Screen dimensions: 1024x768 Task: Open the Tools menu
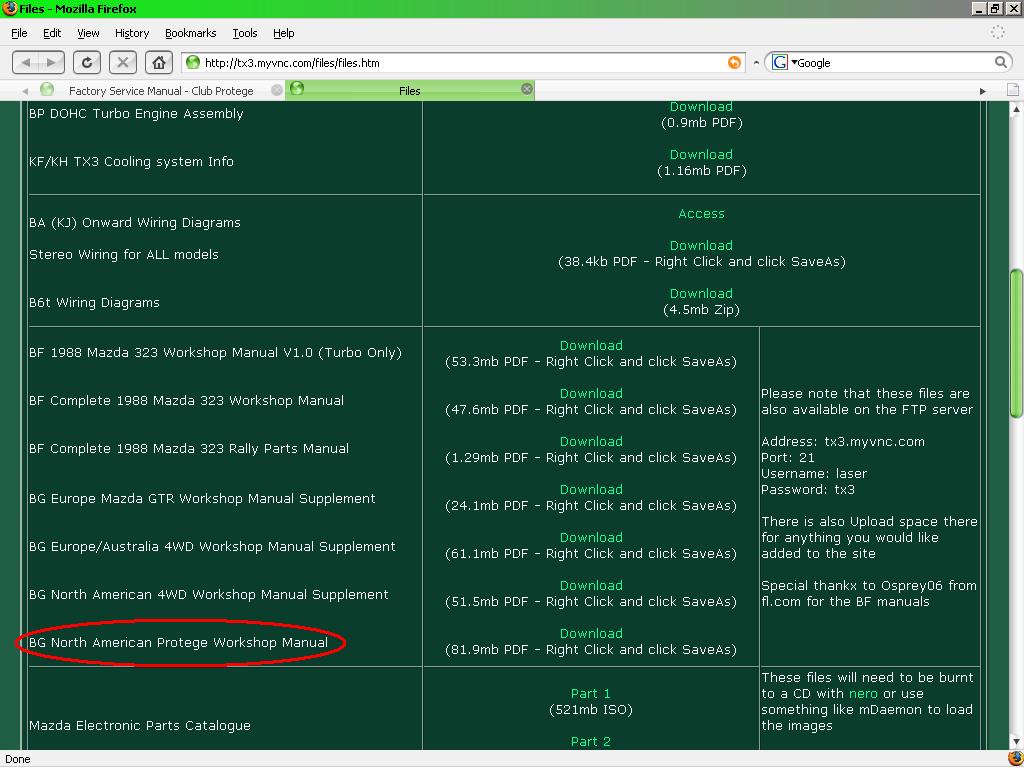(x=245, y=33)
